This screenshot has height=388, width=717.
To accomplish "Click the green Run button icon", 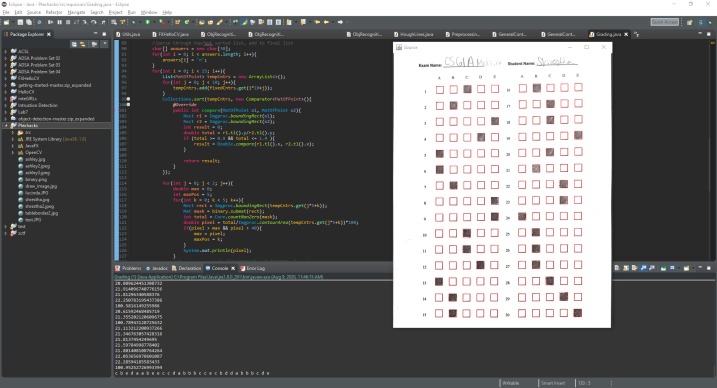I will (147, 22).
